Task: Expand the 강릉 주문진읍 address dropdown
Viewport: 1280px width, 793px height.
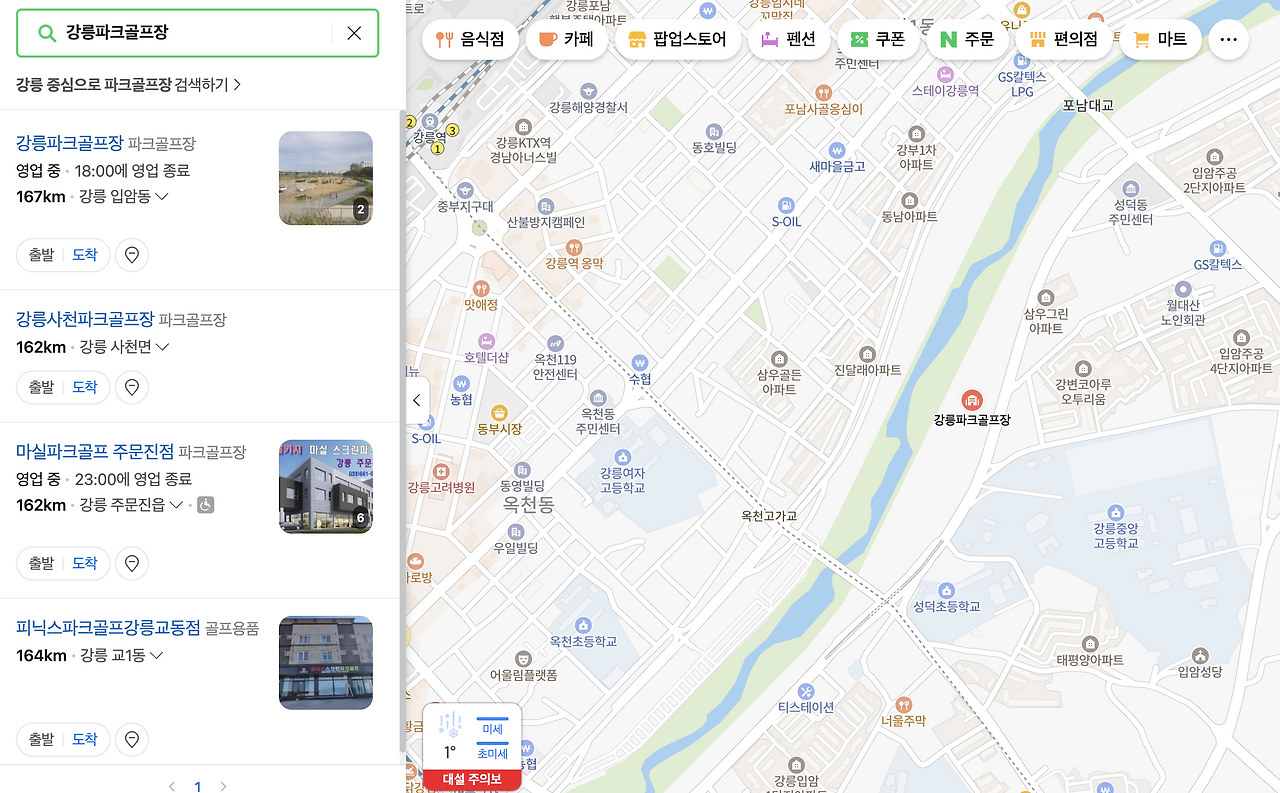Action: [176, 504]
